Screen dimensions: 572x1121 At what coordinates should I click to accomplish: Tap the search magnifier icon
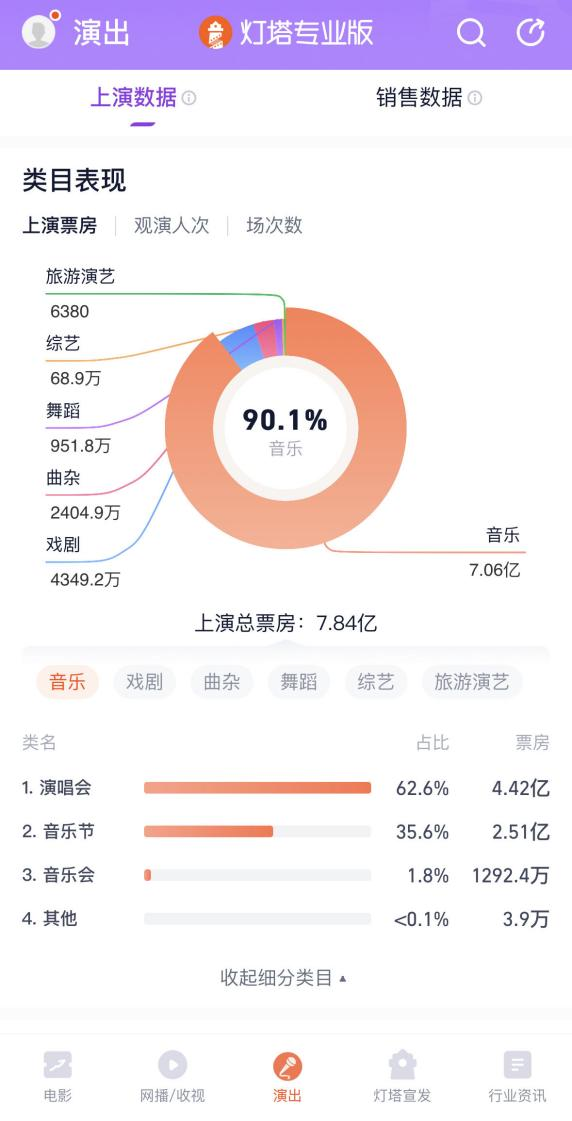471,32
